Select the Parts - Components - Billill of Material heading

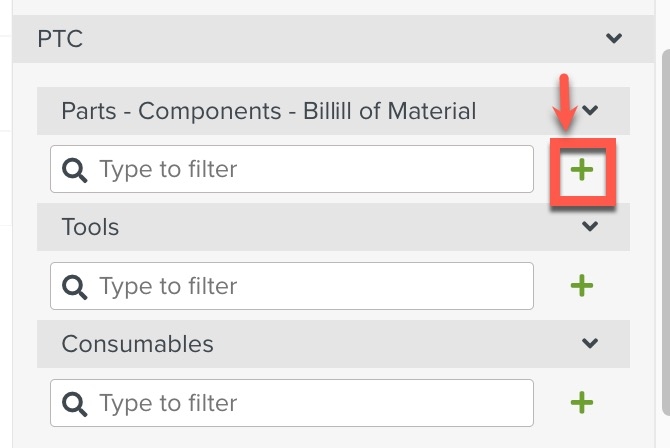coord(269,111)
